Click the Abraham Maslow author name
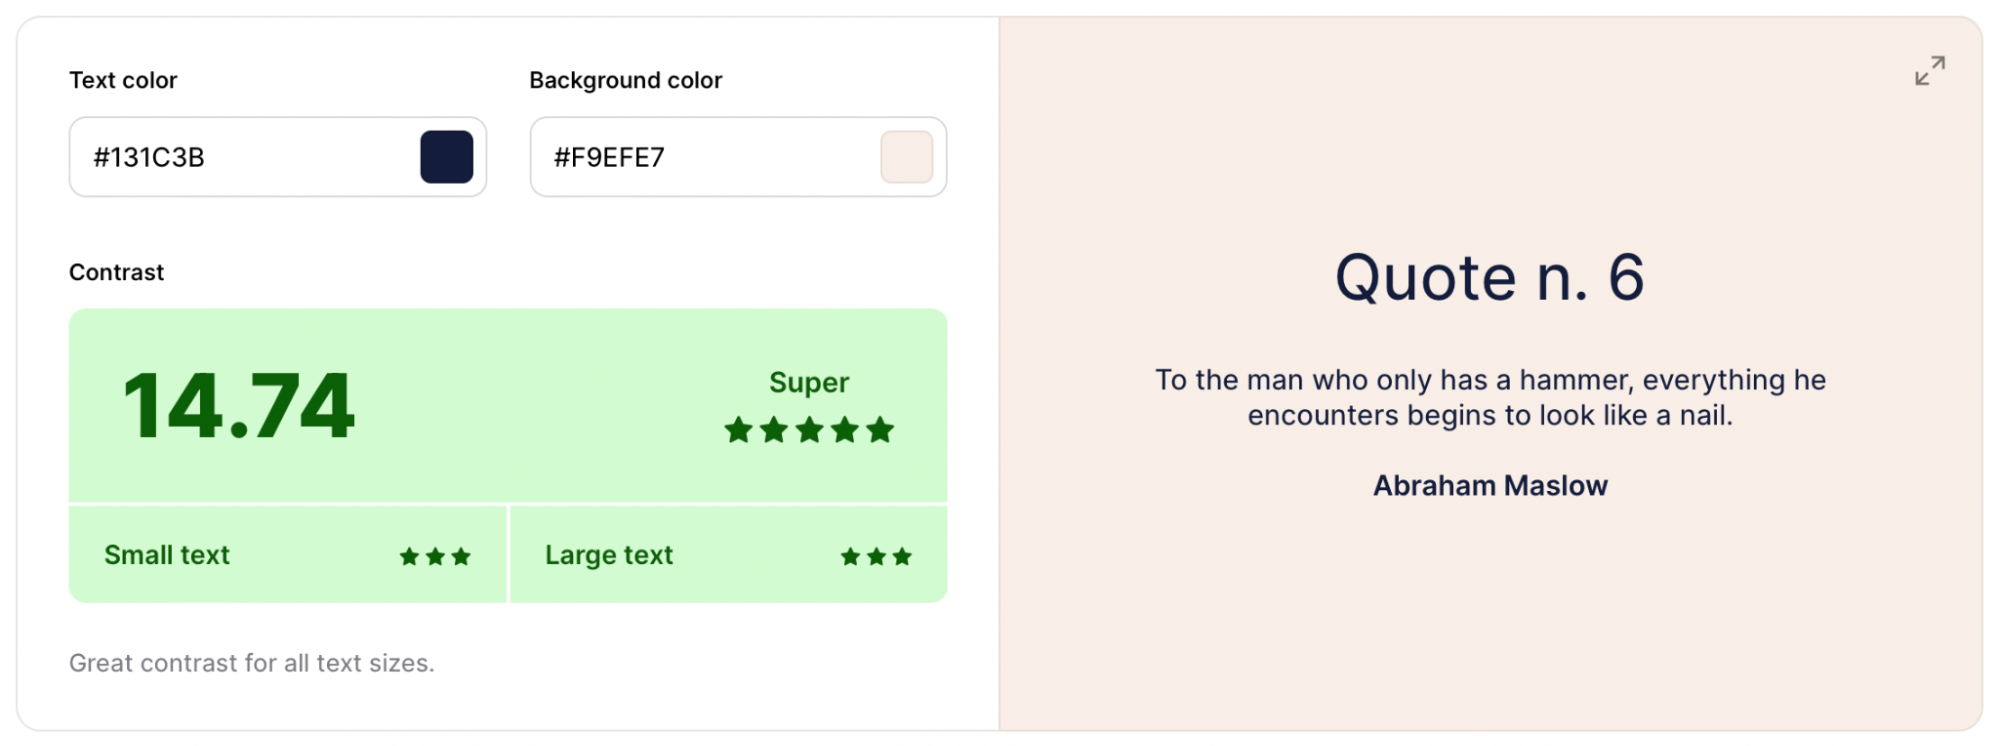Image resolution: width=1999 pixels, height=746 pixels. click(1490, 486)
